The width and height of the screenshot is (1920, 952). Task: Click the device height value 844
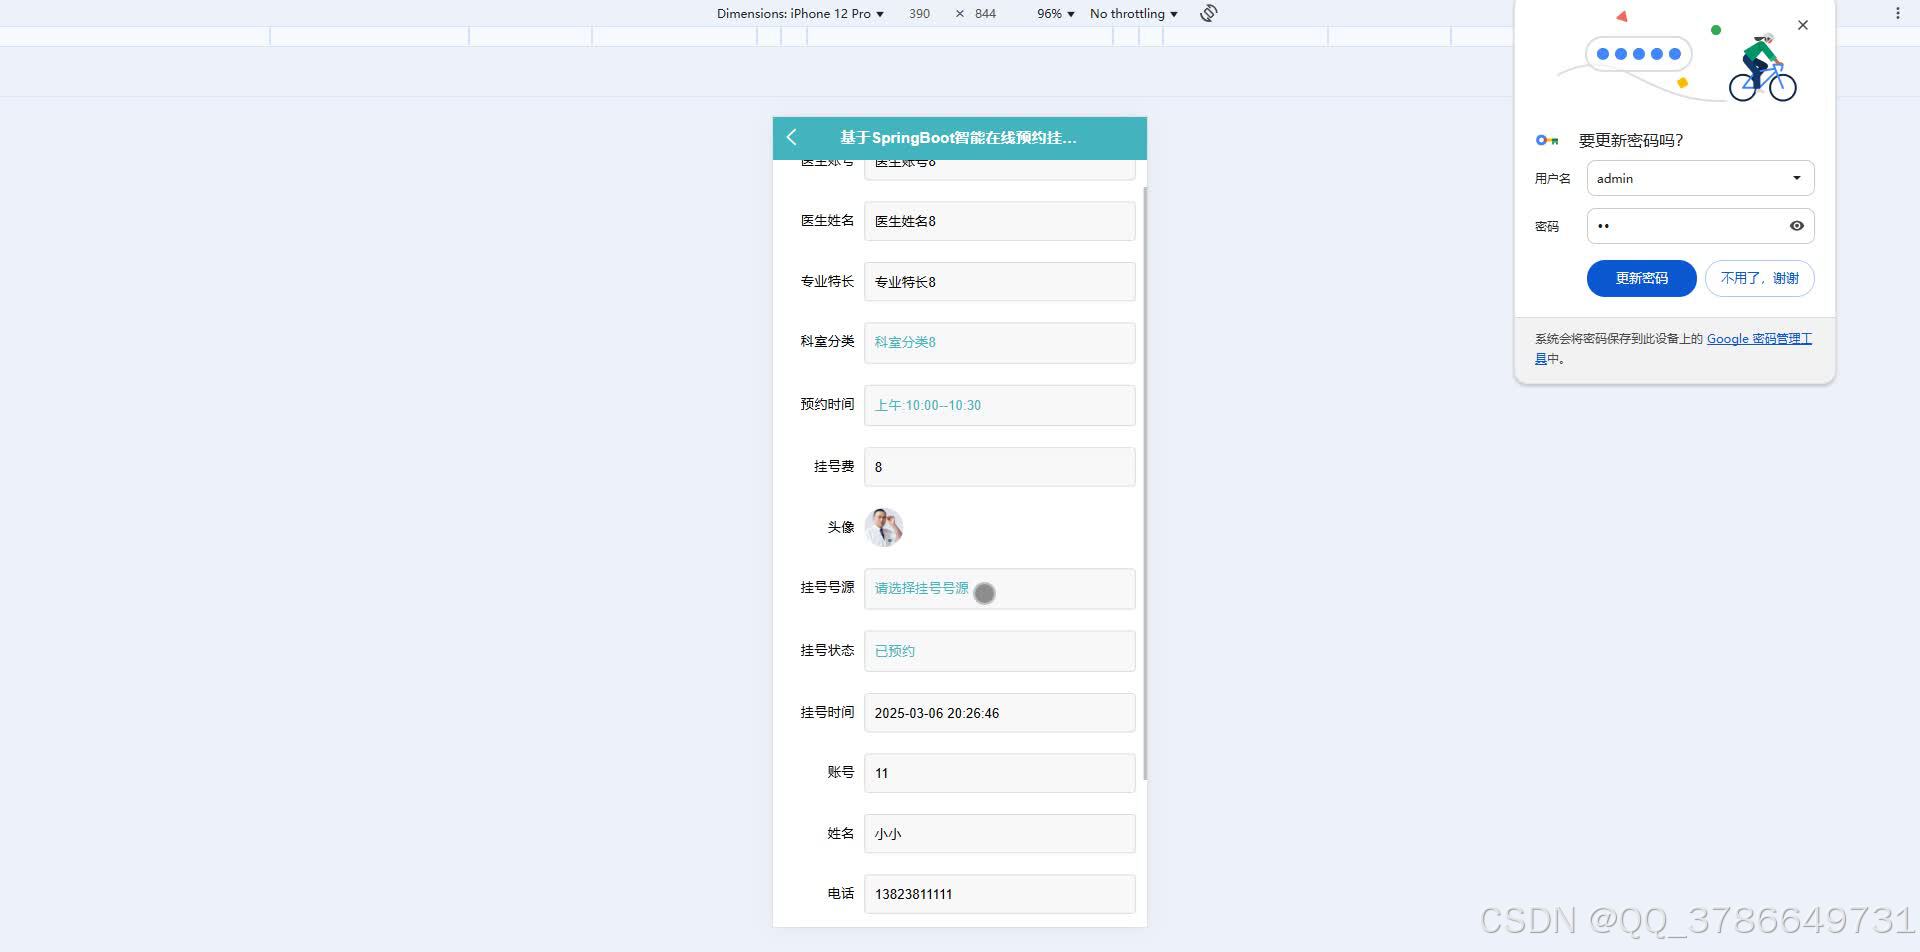(985, 13)
